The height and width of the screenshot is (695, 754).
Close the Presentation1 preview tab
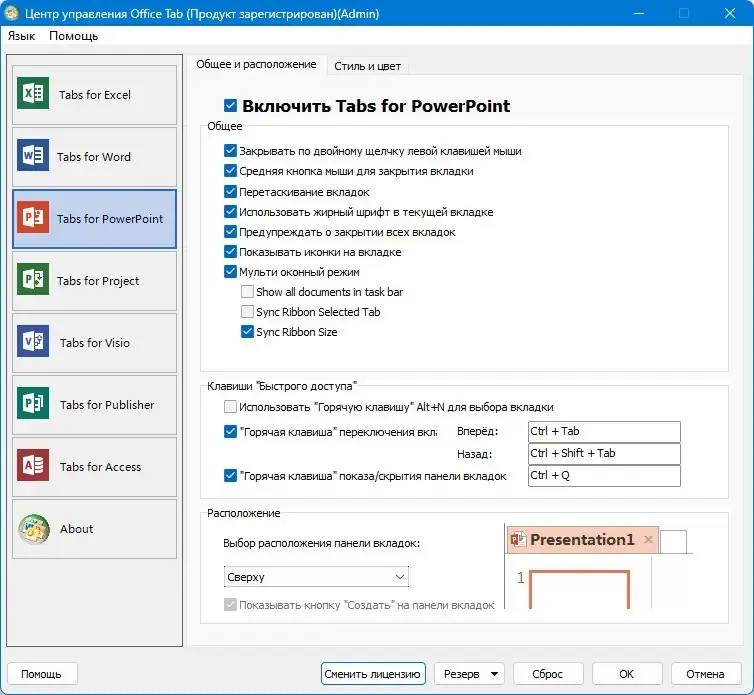[x=648, y=539]
